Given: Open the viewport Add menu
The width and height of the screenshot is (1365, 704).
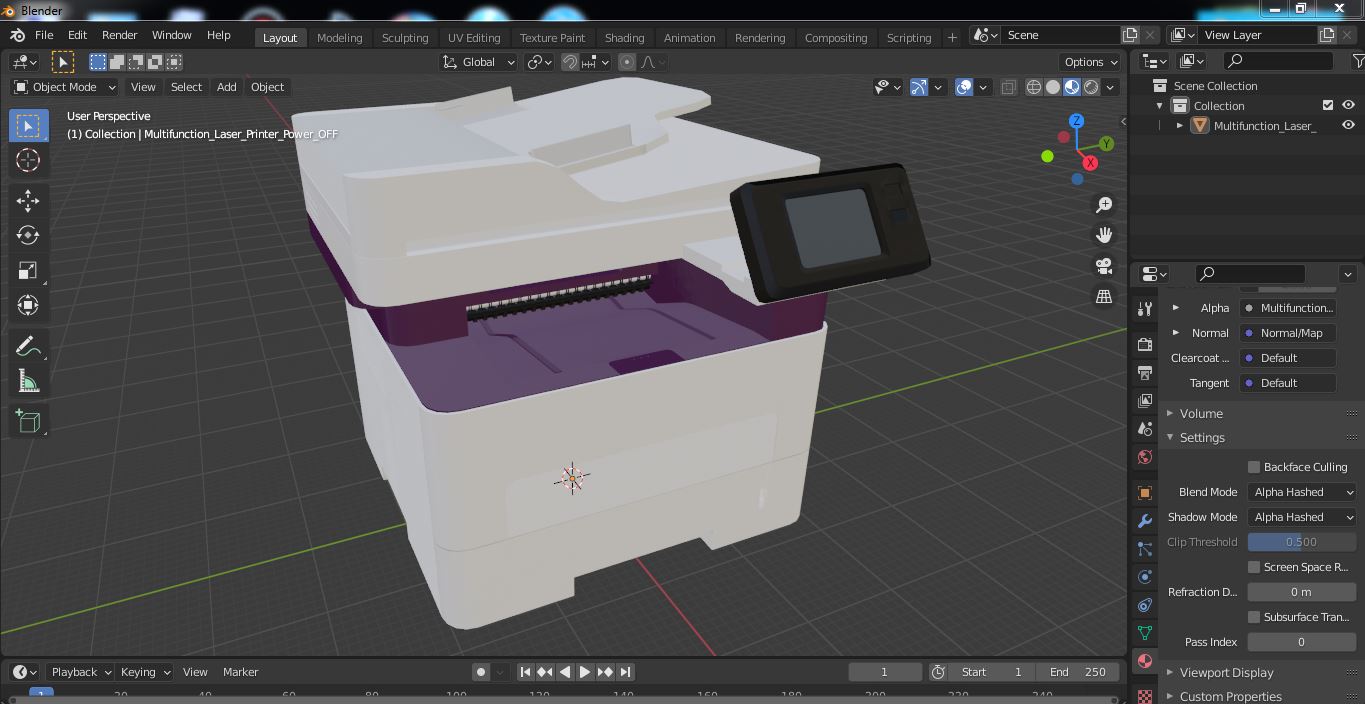Looking at the screenshot, I should click(x=226, y=87).
